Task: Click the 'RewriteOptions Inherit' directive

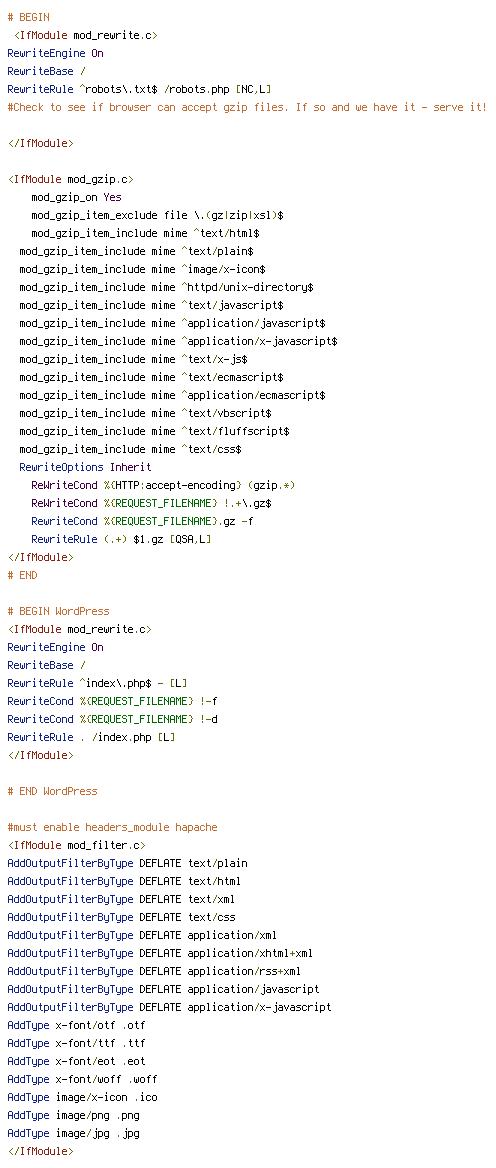Action: [85, 467]
